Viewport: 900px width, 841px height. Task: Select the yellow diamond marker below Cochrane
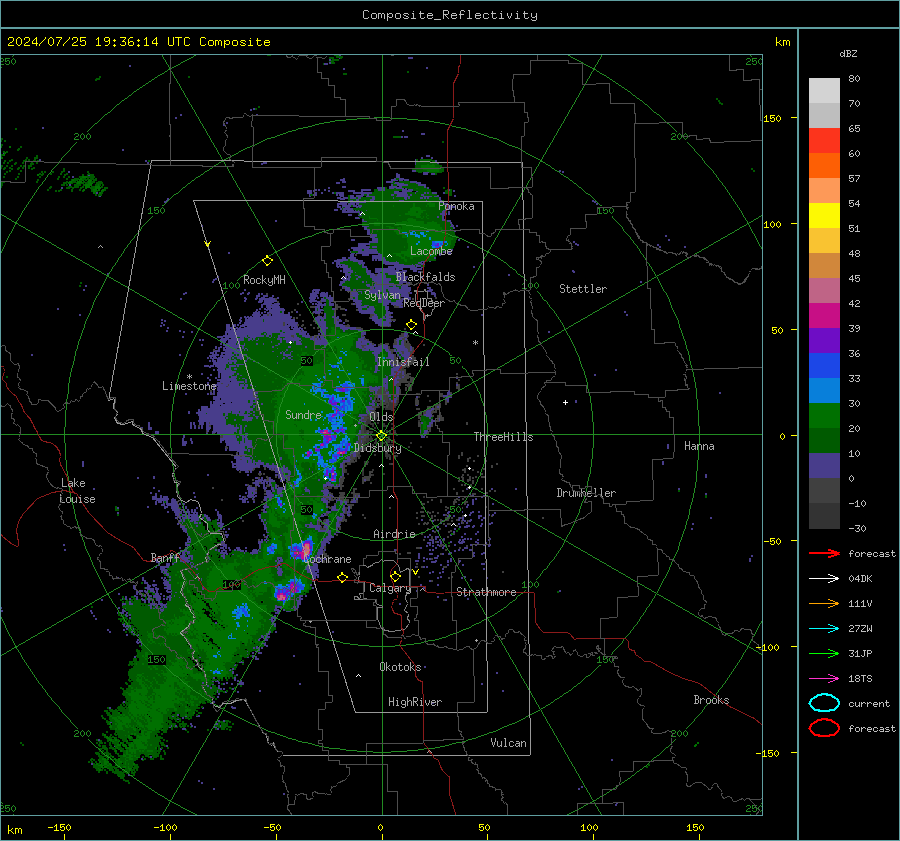[x=342, y=577]
